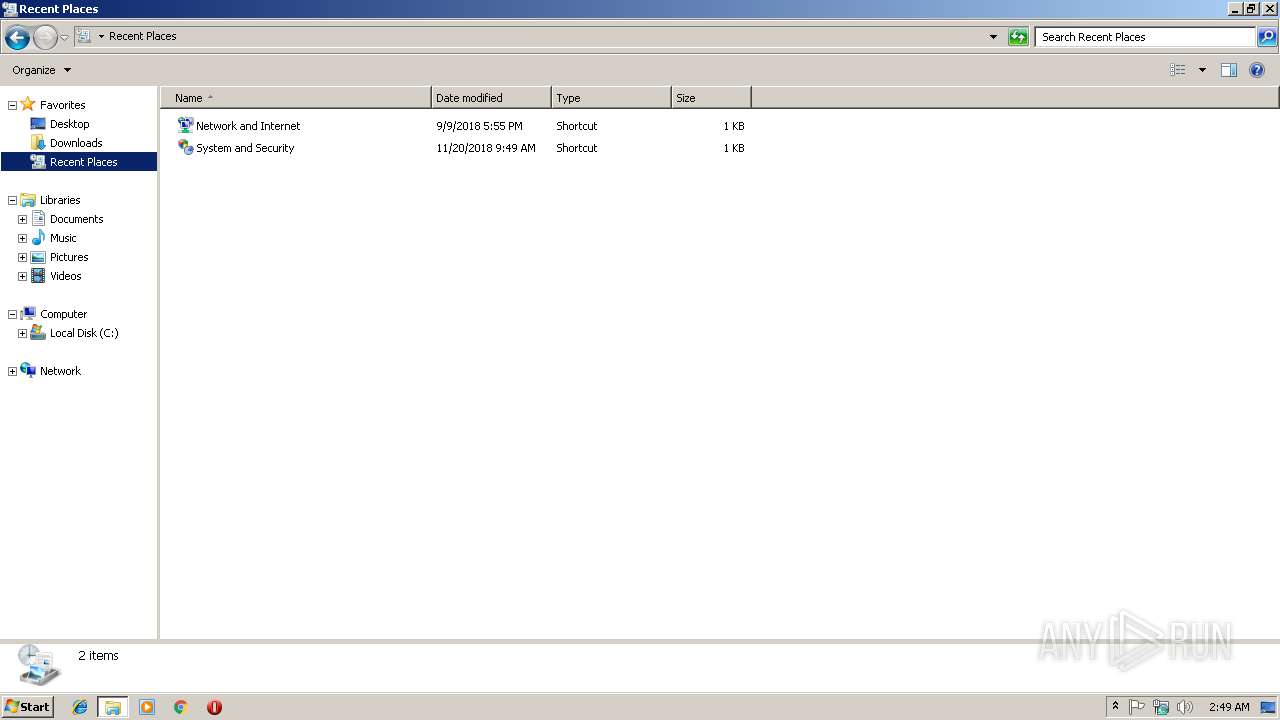Open the breadcrumb root dropdown arrow
The height and width of the screenshot is (720, 1280).
pos(101,37)
